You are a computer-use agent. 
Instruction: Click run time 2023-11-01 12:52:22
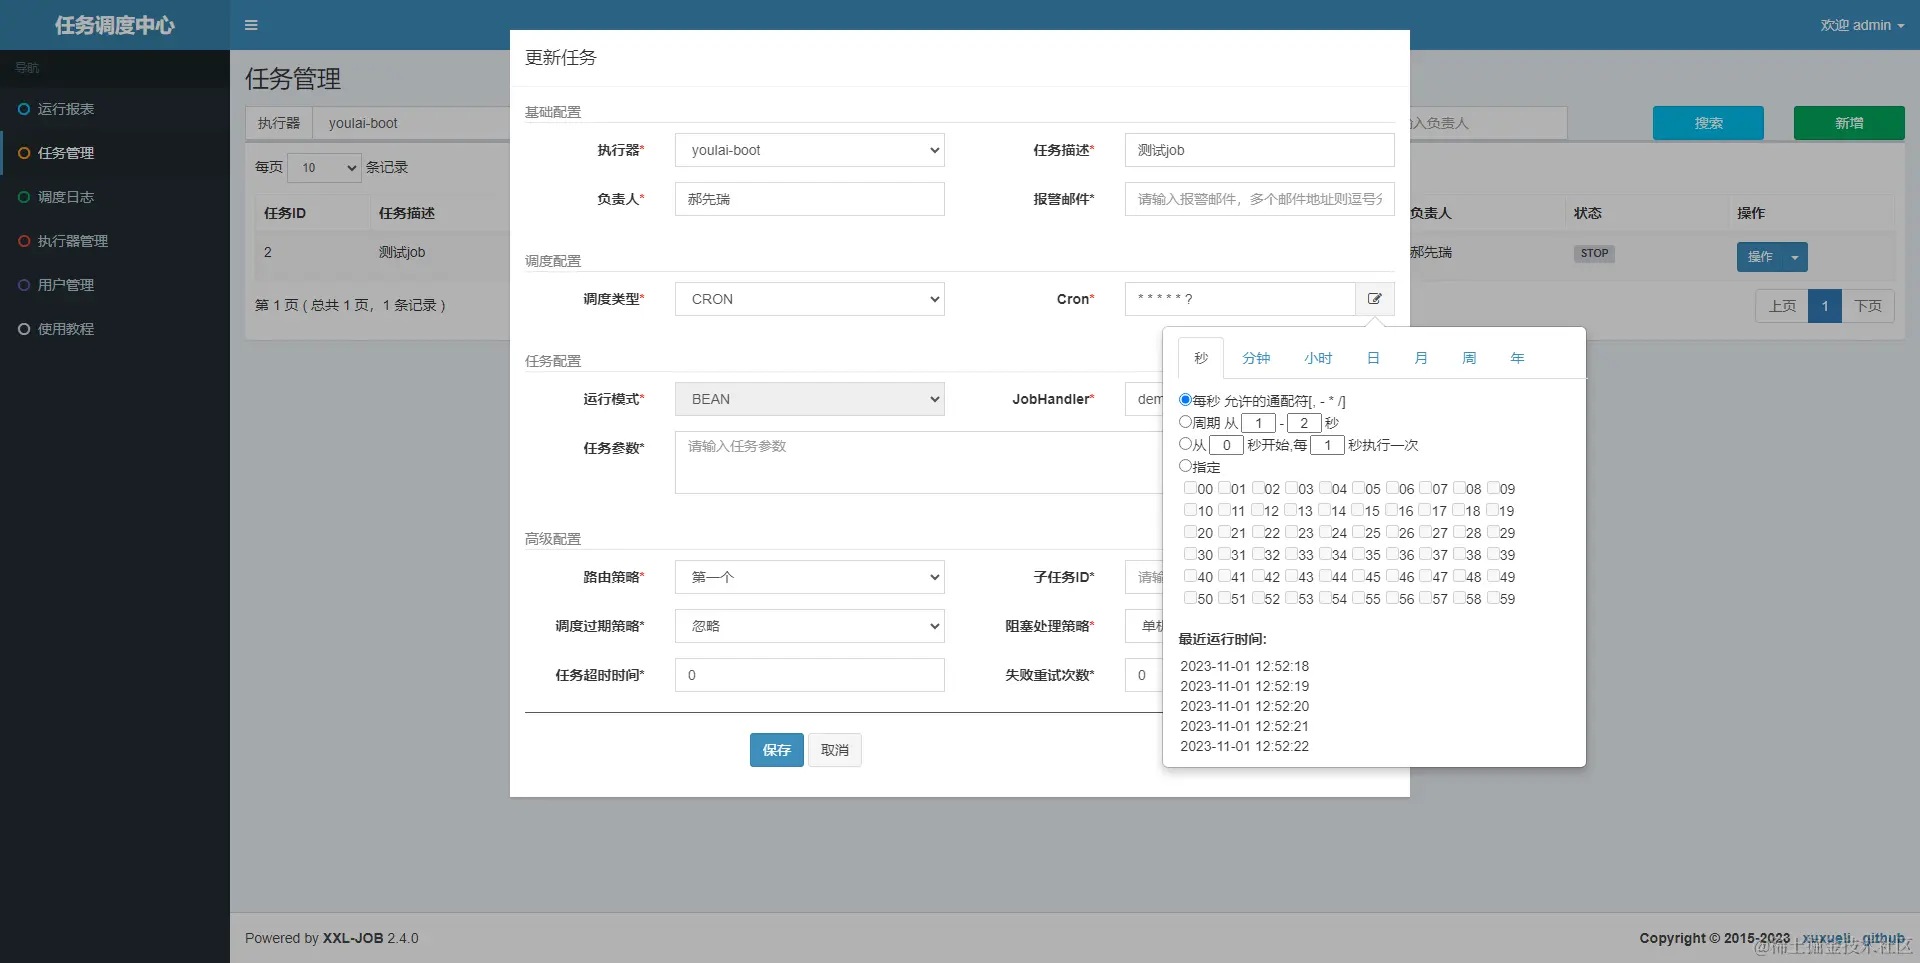1244,746
